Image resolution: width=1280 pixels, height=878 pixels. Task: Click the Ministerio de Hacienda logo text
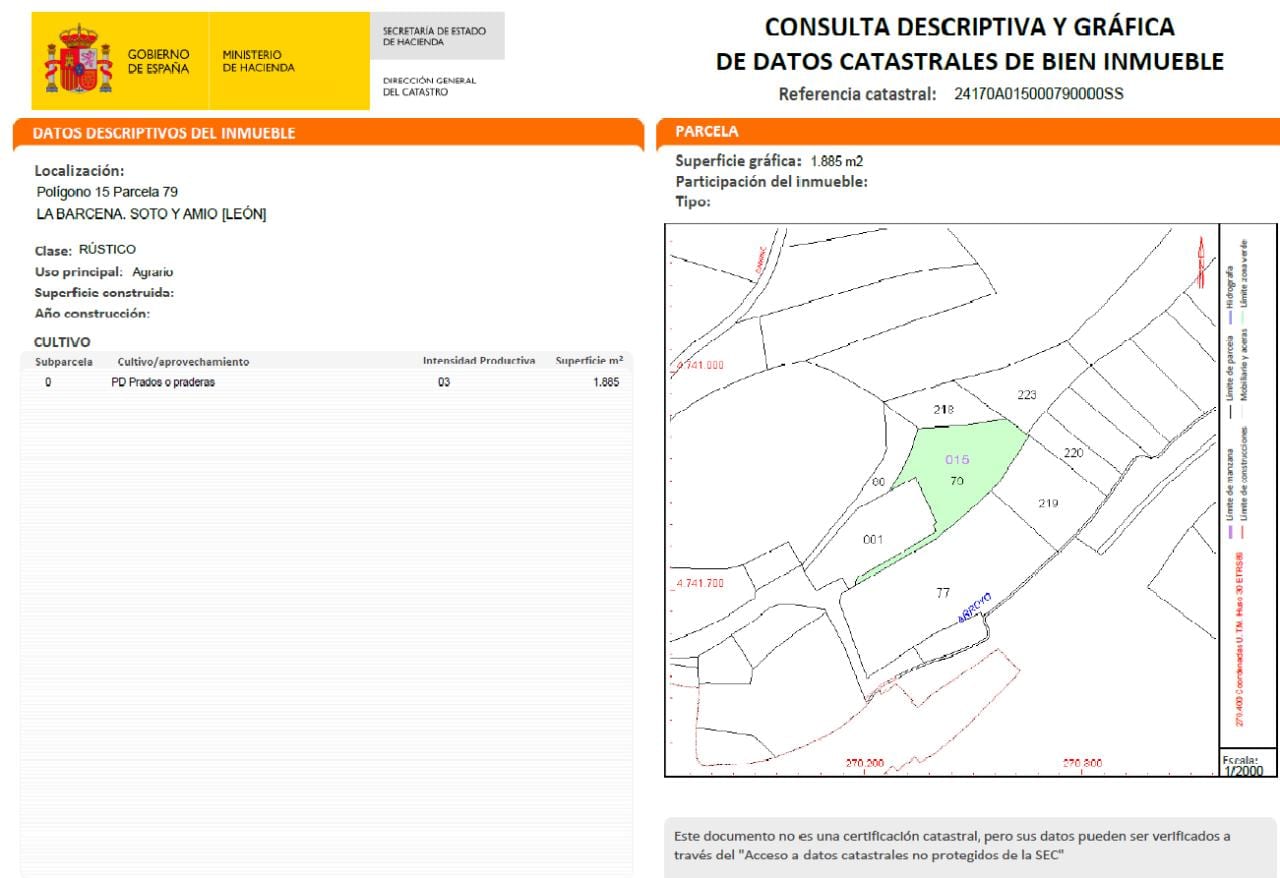pos(258,61)
